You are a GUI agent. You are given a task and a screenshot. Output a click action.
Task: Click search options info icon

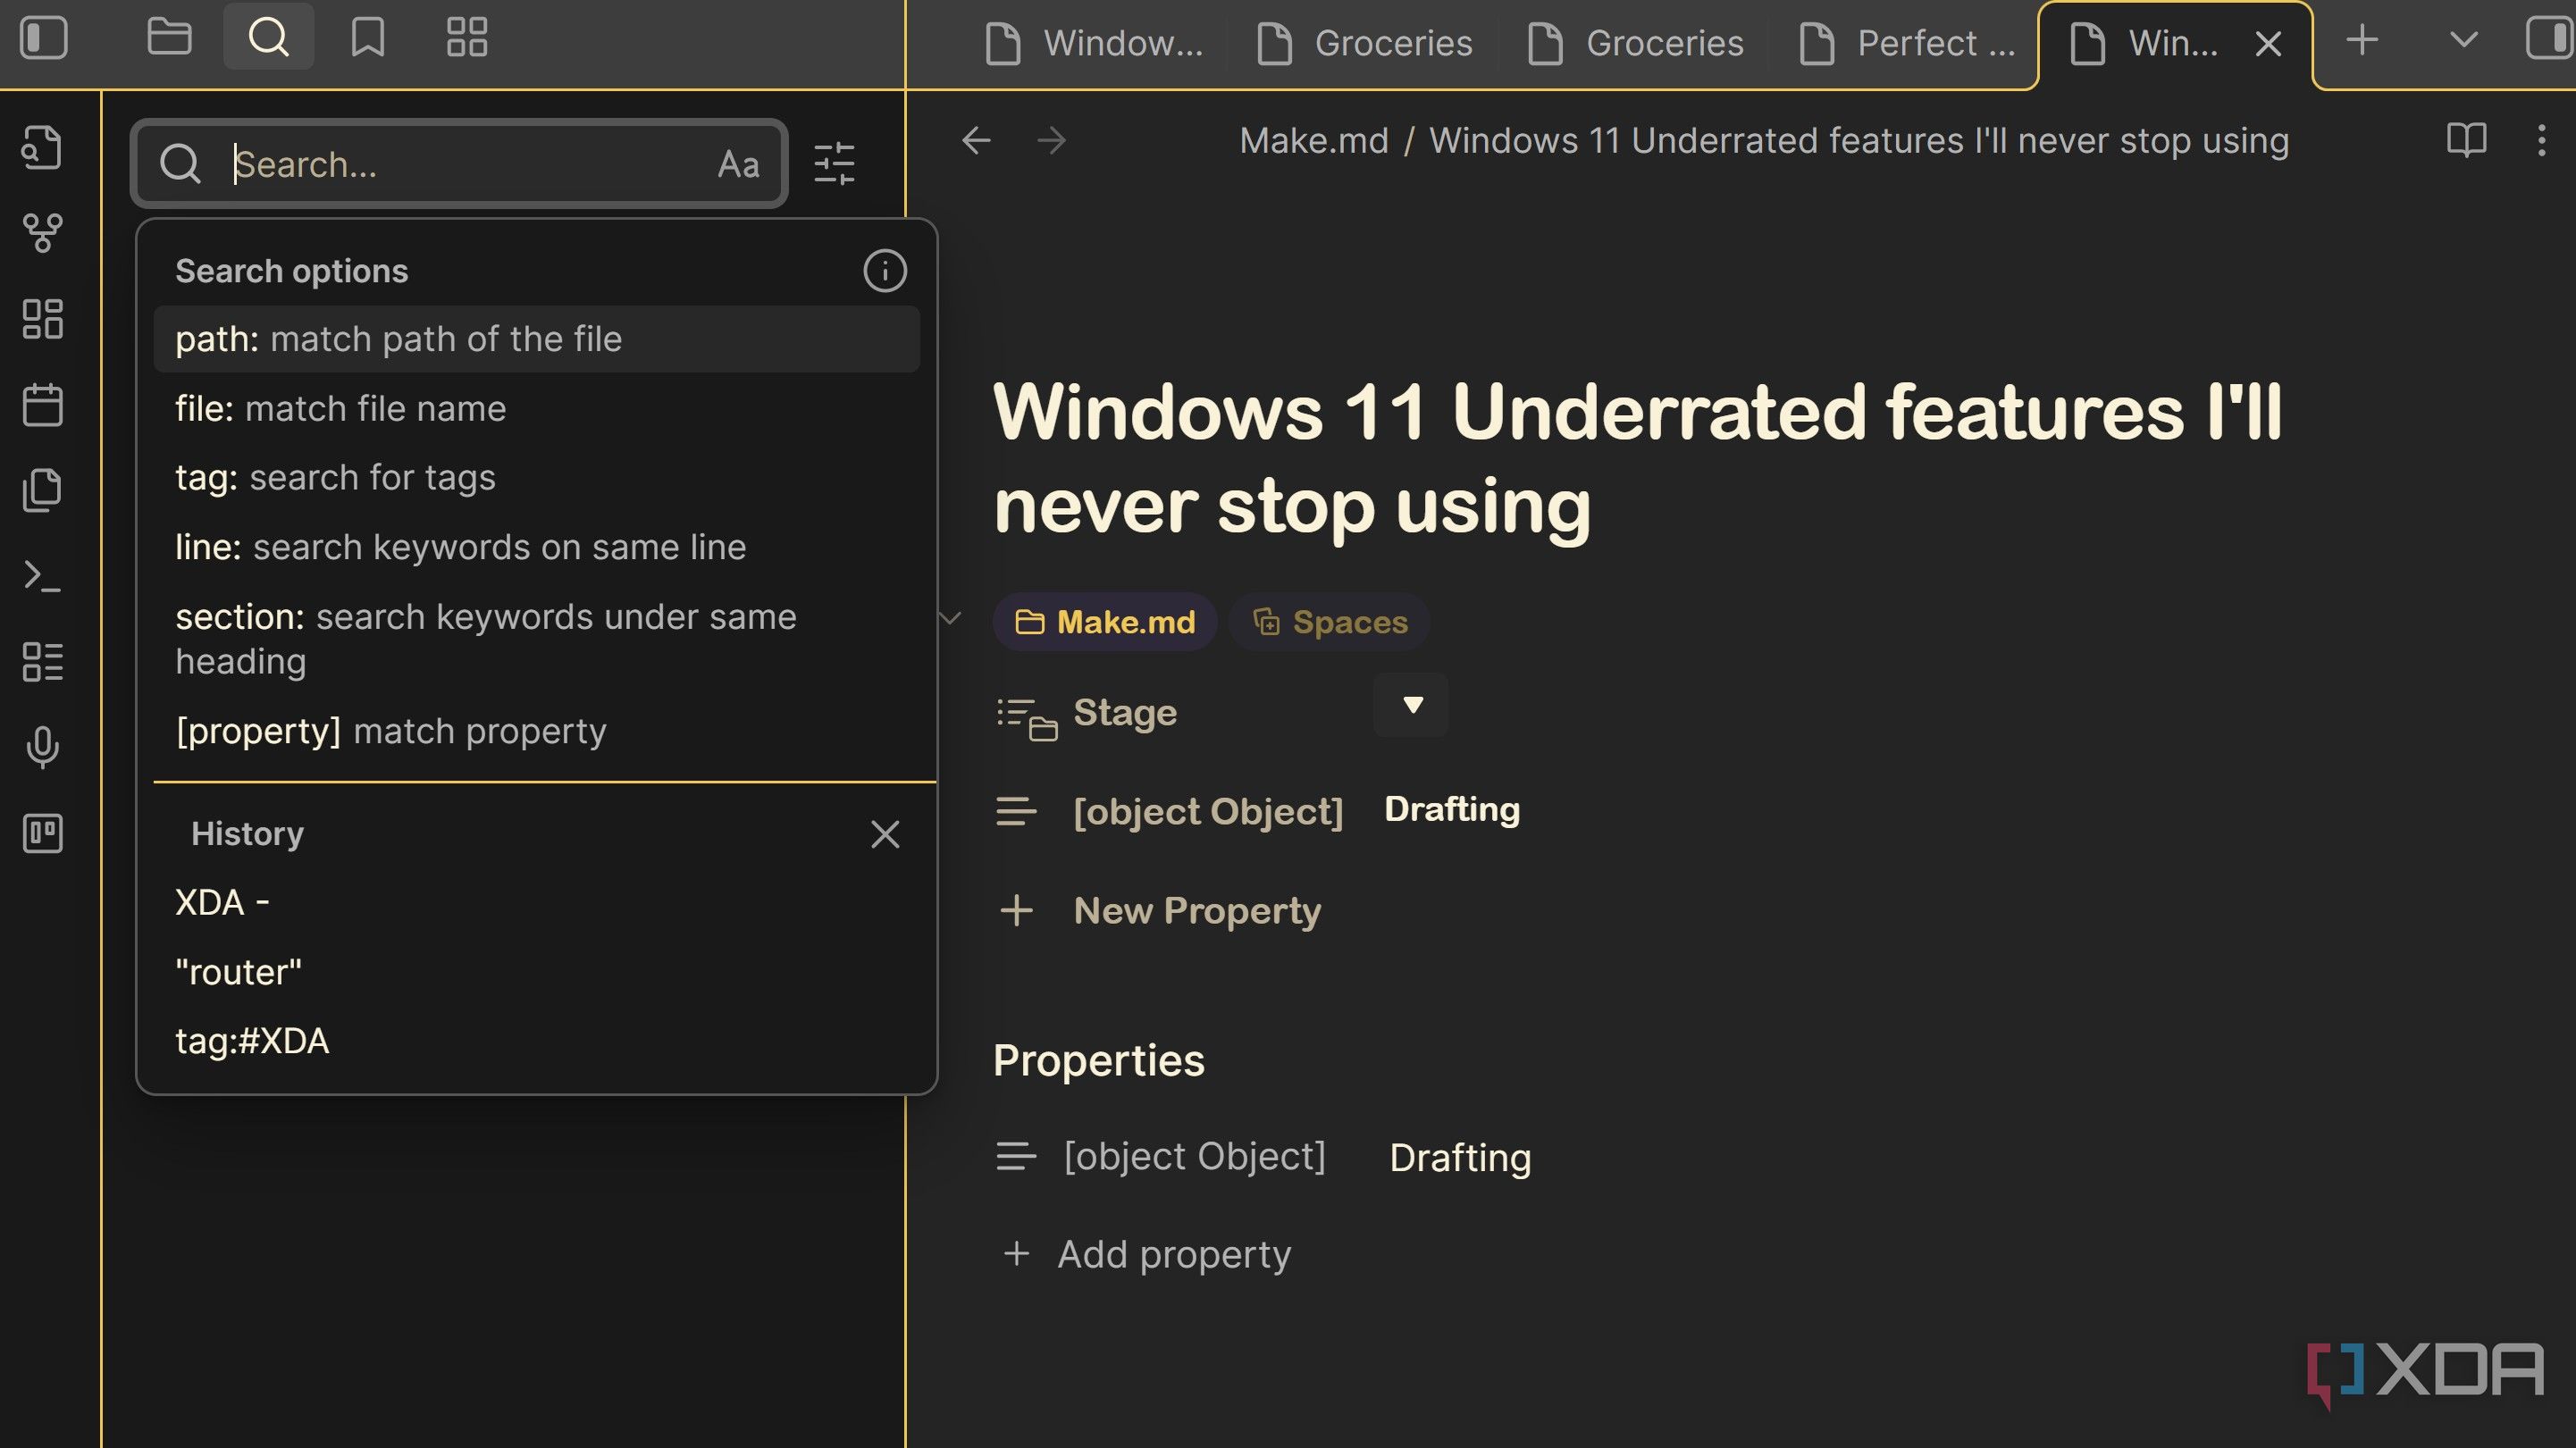pyautogui.click(x=884, y=271)
